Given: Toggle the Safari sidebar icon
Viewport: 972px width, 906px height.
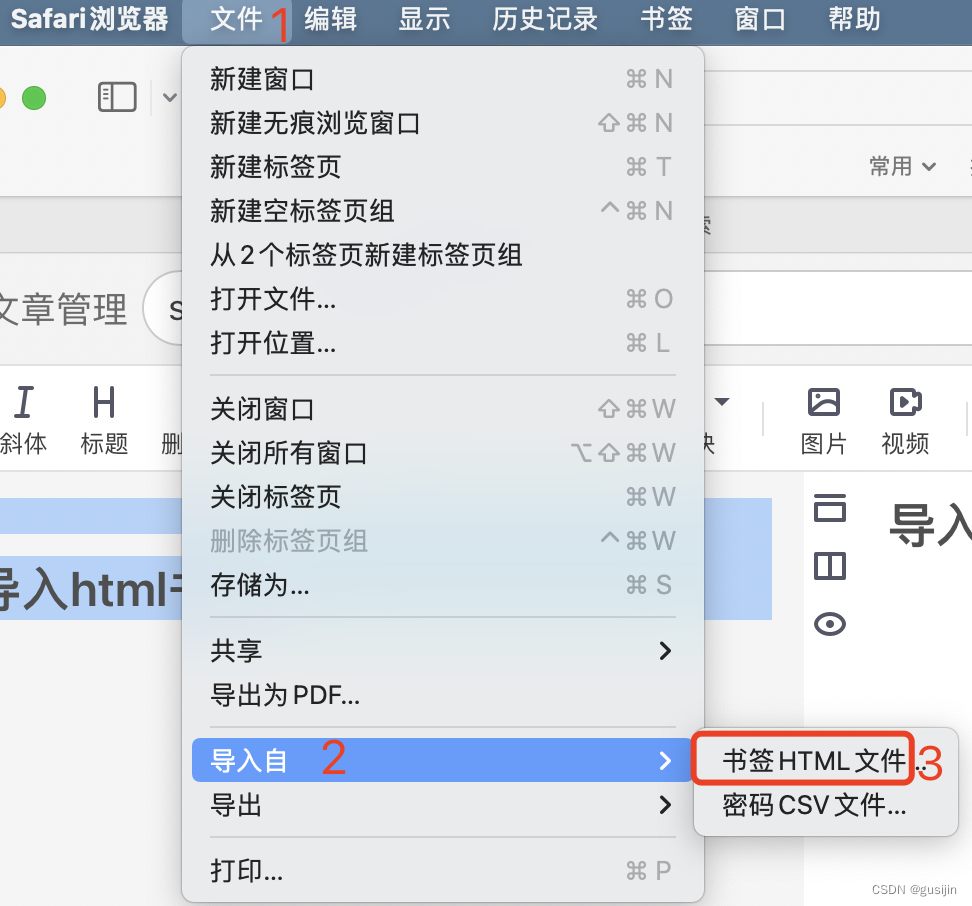Looking at the screenshot, I should click(117, 97).
